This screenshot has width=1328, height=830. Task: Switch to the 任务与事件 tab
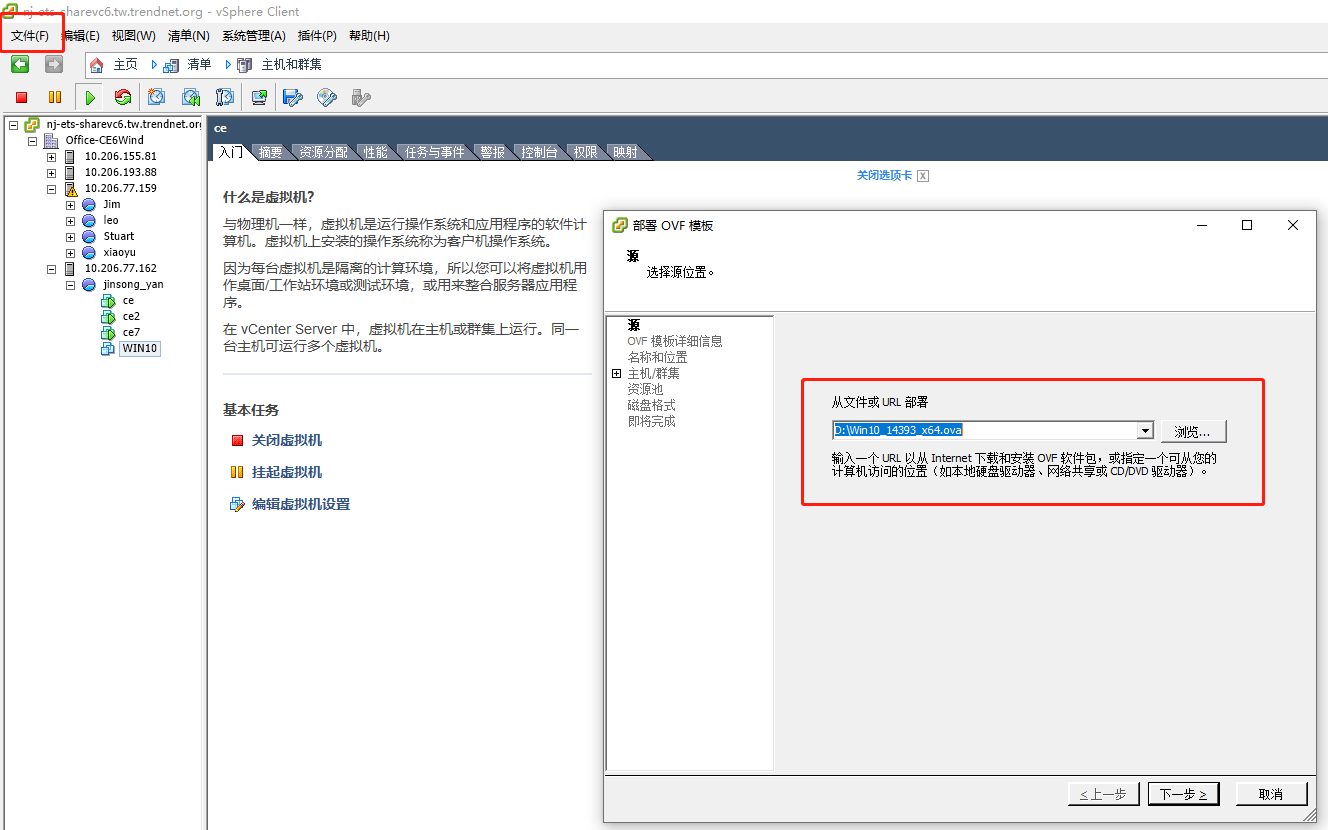[435, 152]
